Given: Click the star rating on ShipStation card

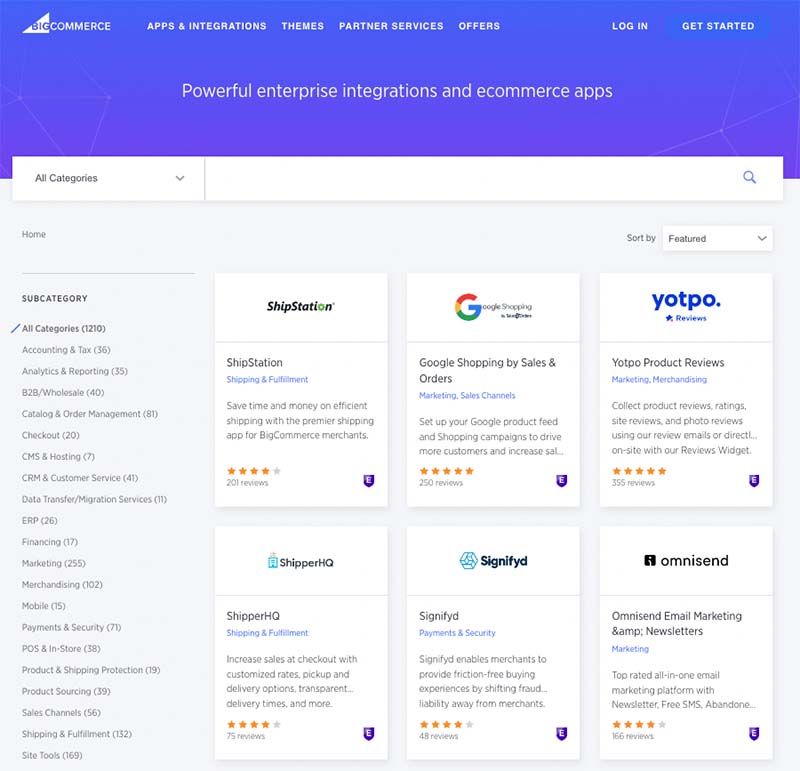Looking at the screenshot, I should (254, 471).
